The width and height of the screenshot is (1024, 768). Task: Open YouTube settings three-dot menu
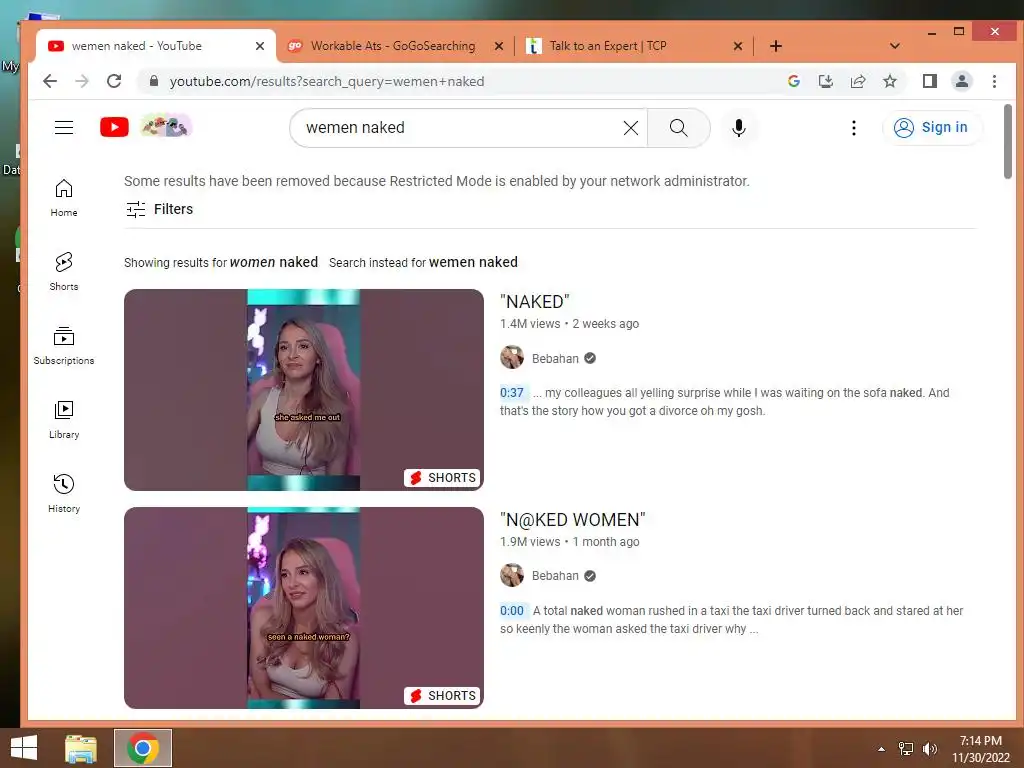(x=854, y=128)
